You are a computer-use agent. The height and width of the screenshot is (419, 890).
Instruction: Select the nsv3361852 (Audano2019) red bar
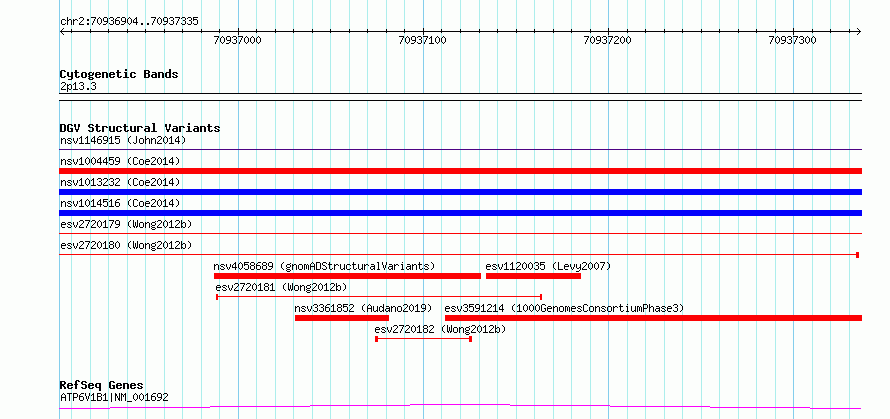(342, 318)
